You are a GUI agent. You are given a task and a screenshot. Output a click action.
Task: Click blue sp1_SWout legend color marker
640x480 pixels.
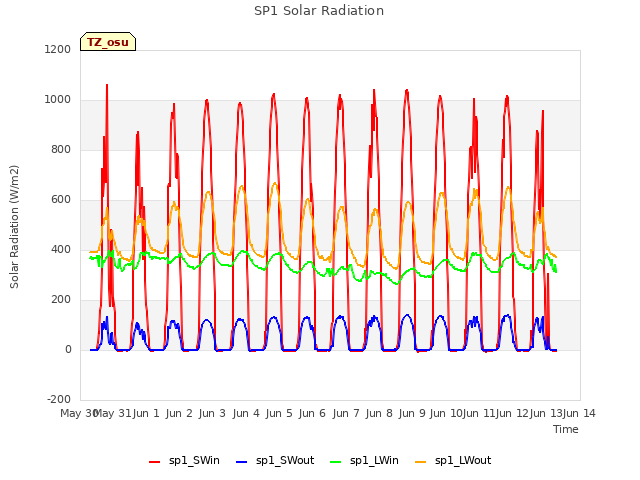(x=242, y=462)
